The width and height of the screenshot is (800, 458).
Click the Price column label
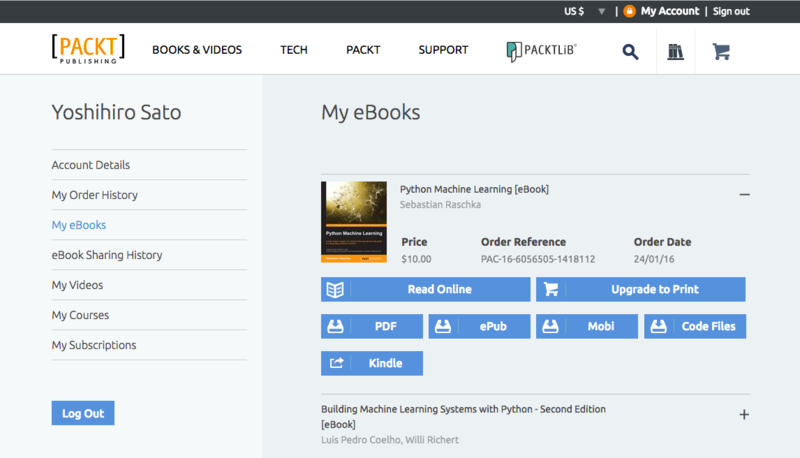(414, 242)
